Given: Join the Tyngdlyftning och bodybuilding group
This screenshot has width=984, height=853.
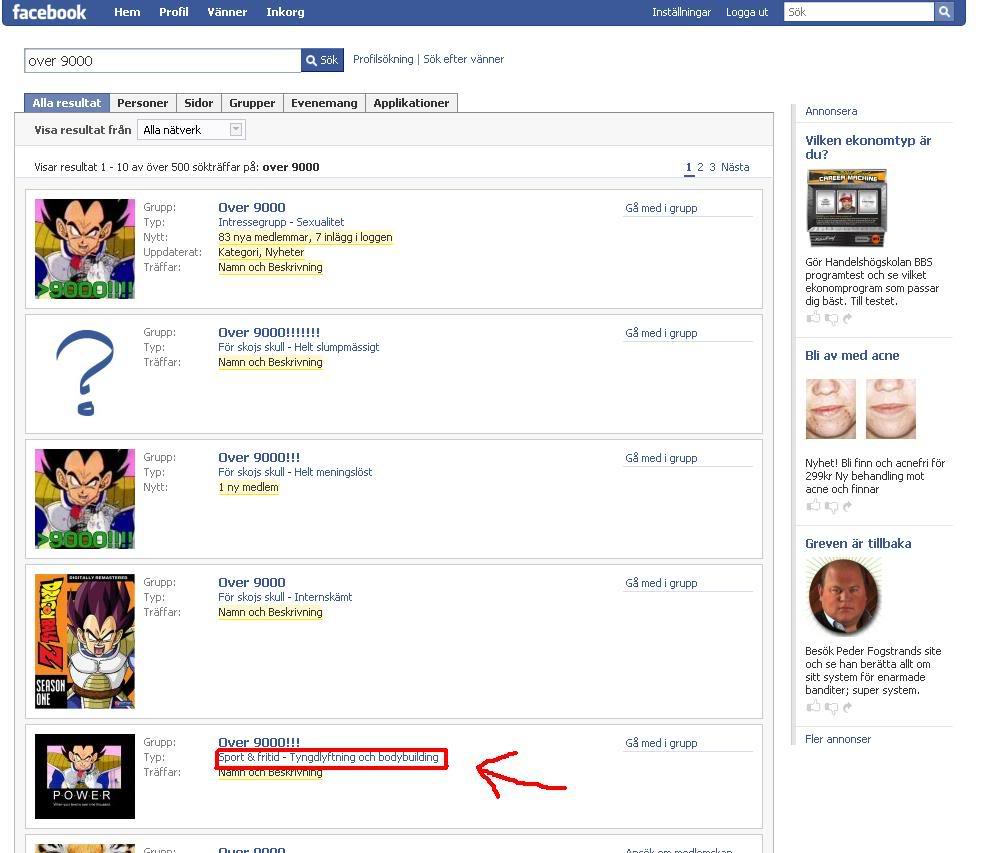Looking at the screenshot, I should point(661,743).
